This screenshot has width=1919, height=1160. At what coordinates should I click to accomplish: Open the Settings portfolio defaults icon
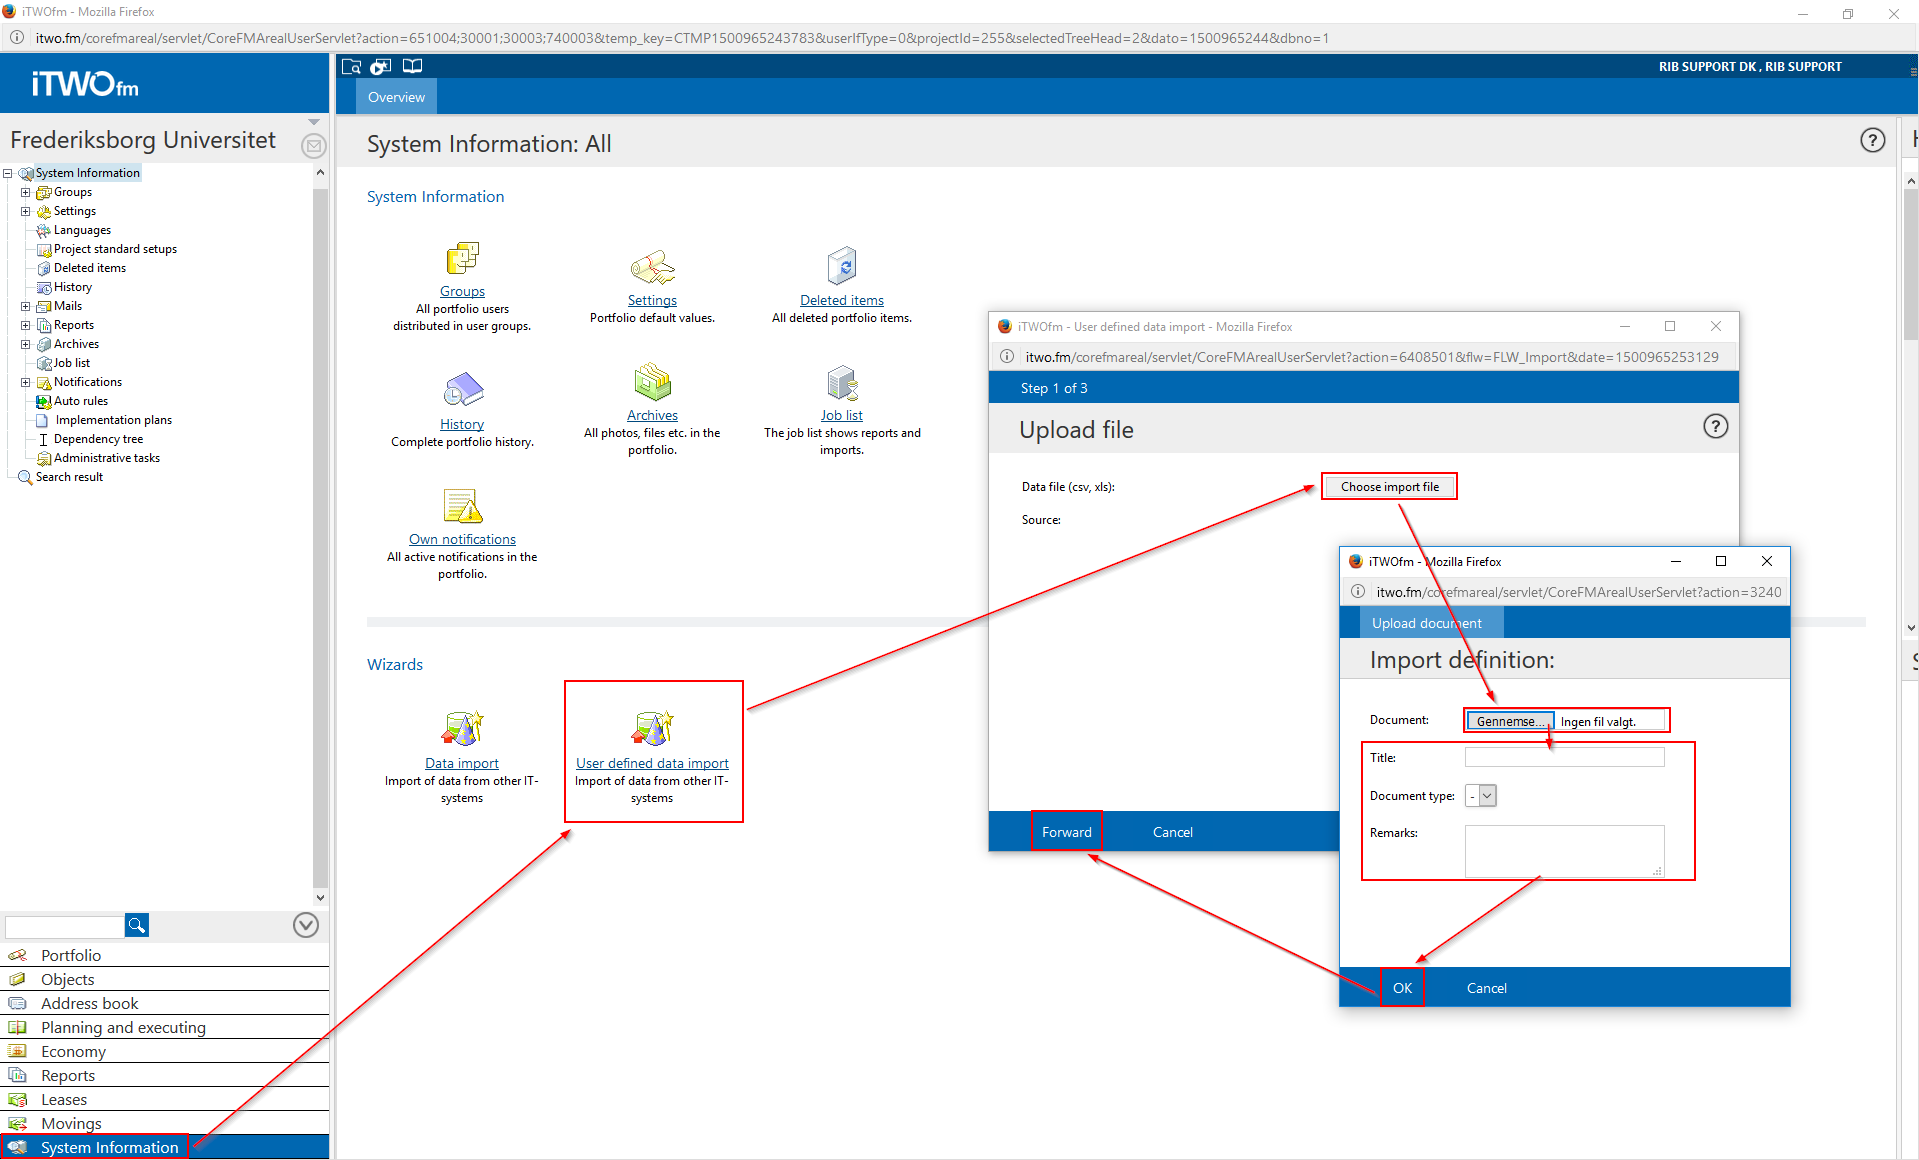652,268
